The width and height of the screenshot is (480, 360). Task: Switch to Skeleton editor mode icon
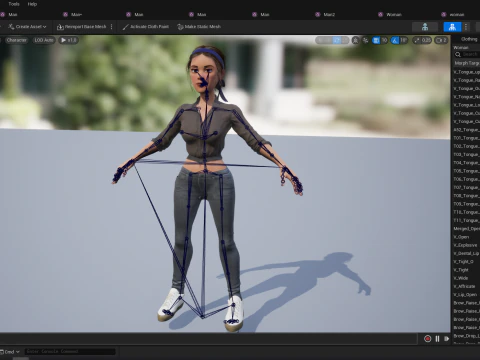tap(425, 27)
